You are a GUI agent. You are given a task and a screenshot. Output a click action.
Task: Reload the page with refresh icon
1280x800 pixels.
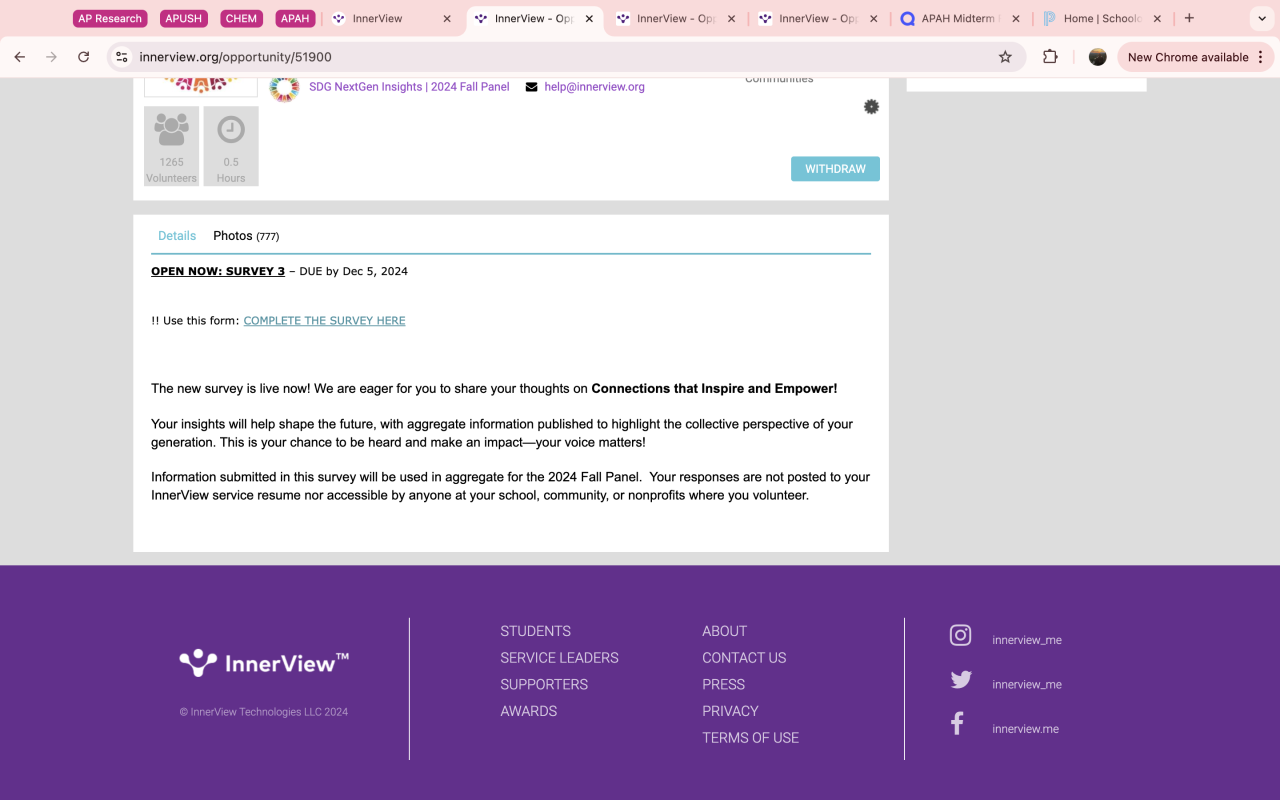(x=84, y=57)
